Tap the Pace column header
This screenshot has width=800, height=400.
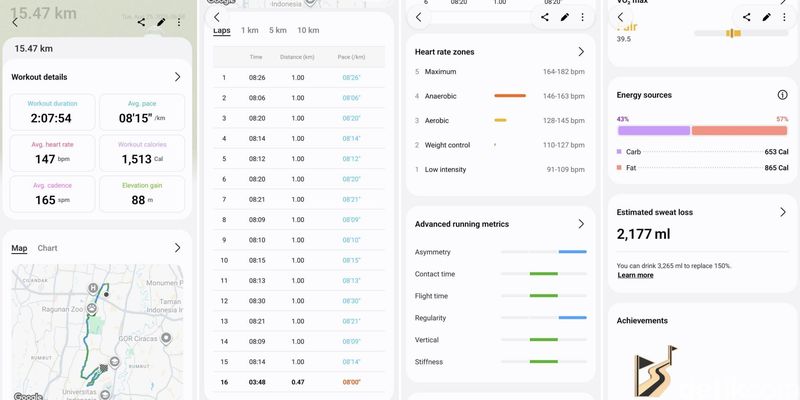click(352, 57)
